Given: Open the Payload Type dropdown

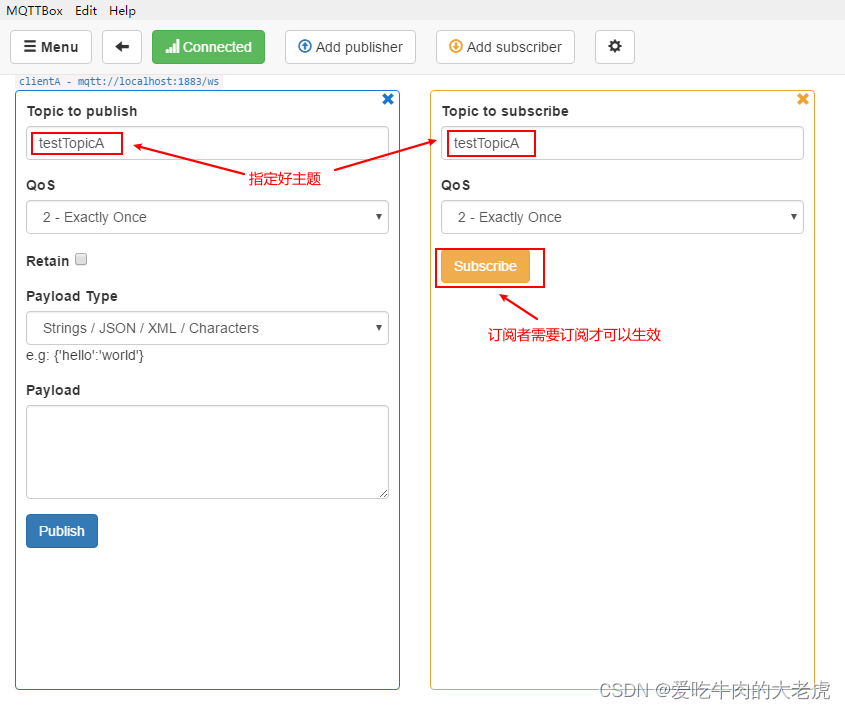Looking at the screenshot, I should tap(207, 328).
